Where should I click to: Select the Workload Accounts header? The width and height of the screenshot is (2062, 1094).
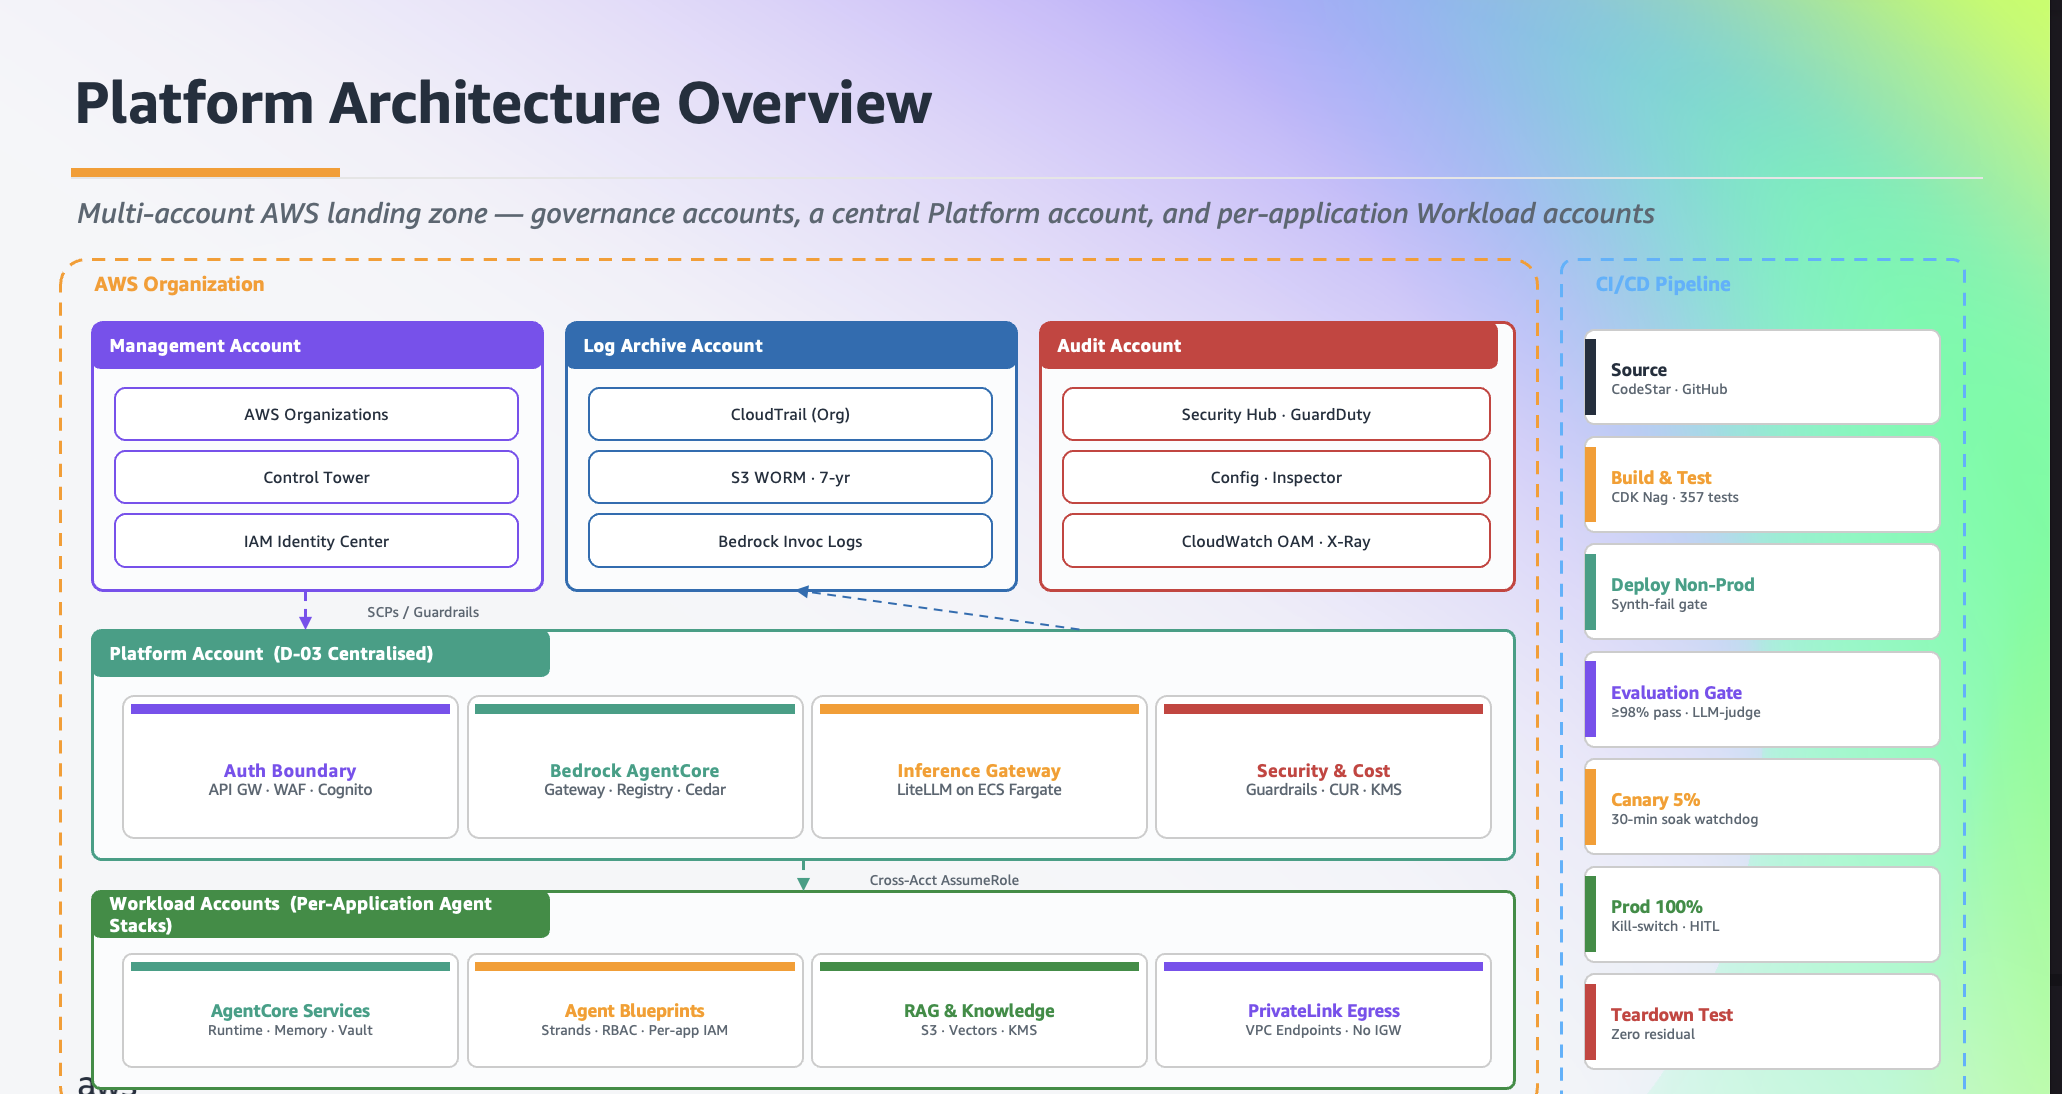tap(321, 914)
